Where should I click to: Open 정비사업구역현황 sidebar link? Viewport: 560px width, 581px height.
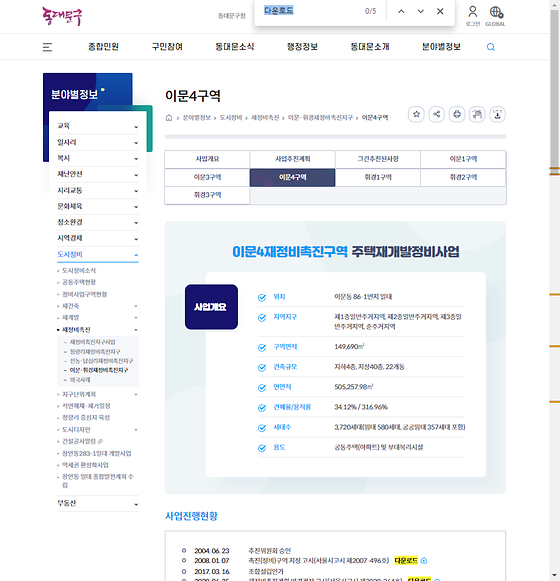(85, 294)
